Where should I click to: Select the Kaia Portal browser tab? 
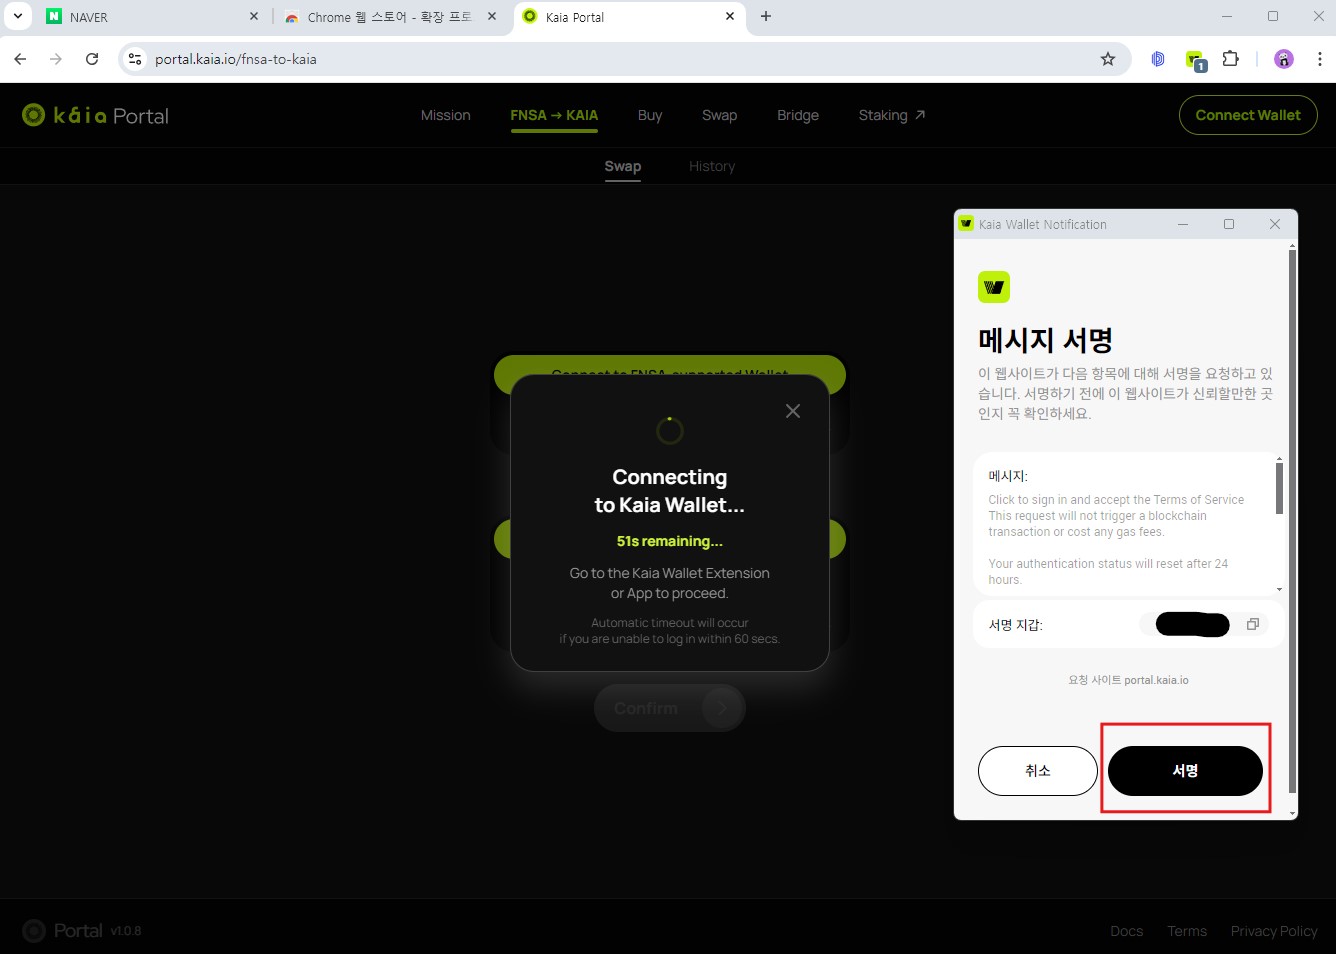pos(629,17)
